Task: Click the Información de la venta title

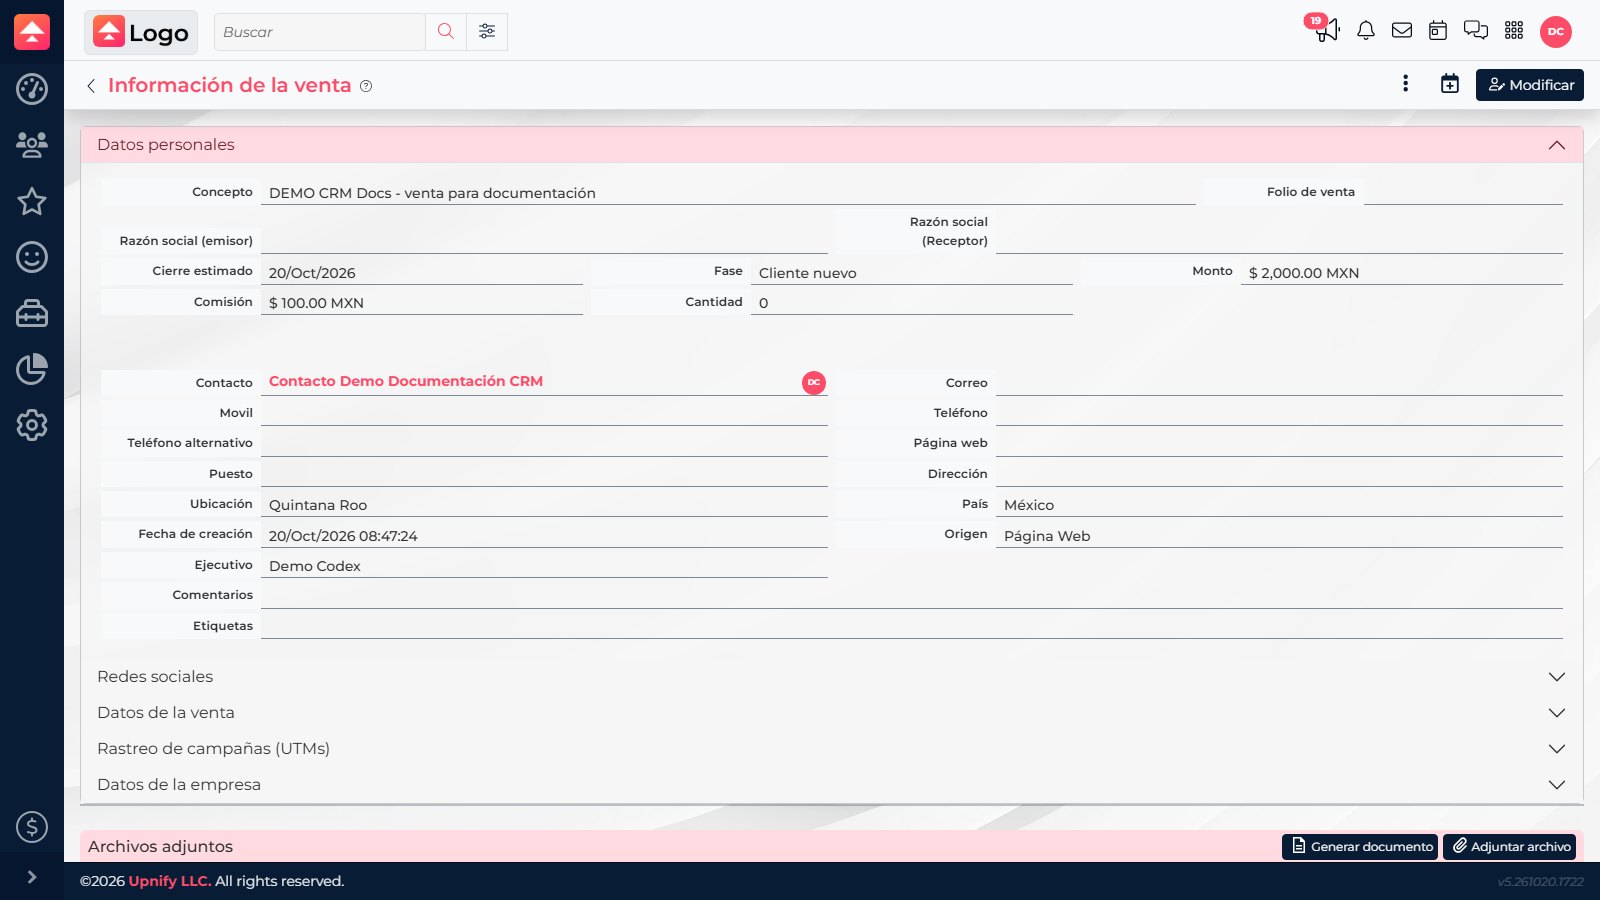Action: 230,85
